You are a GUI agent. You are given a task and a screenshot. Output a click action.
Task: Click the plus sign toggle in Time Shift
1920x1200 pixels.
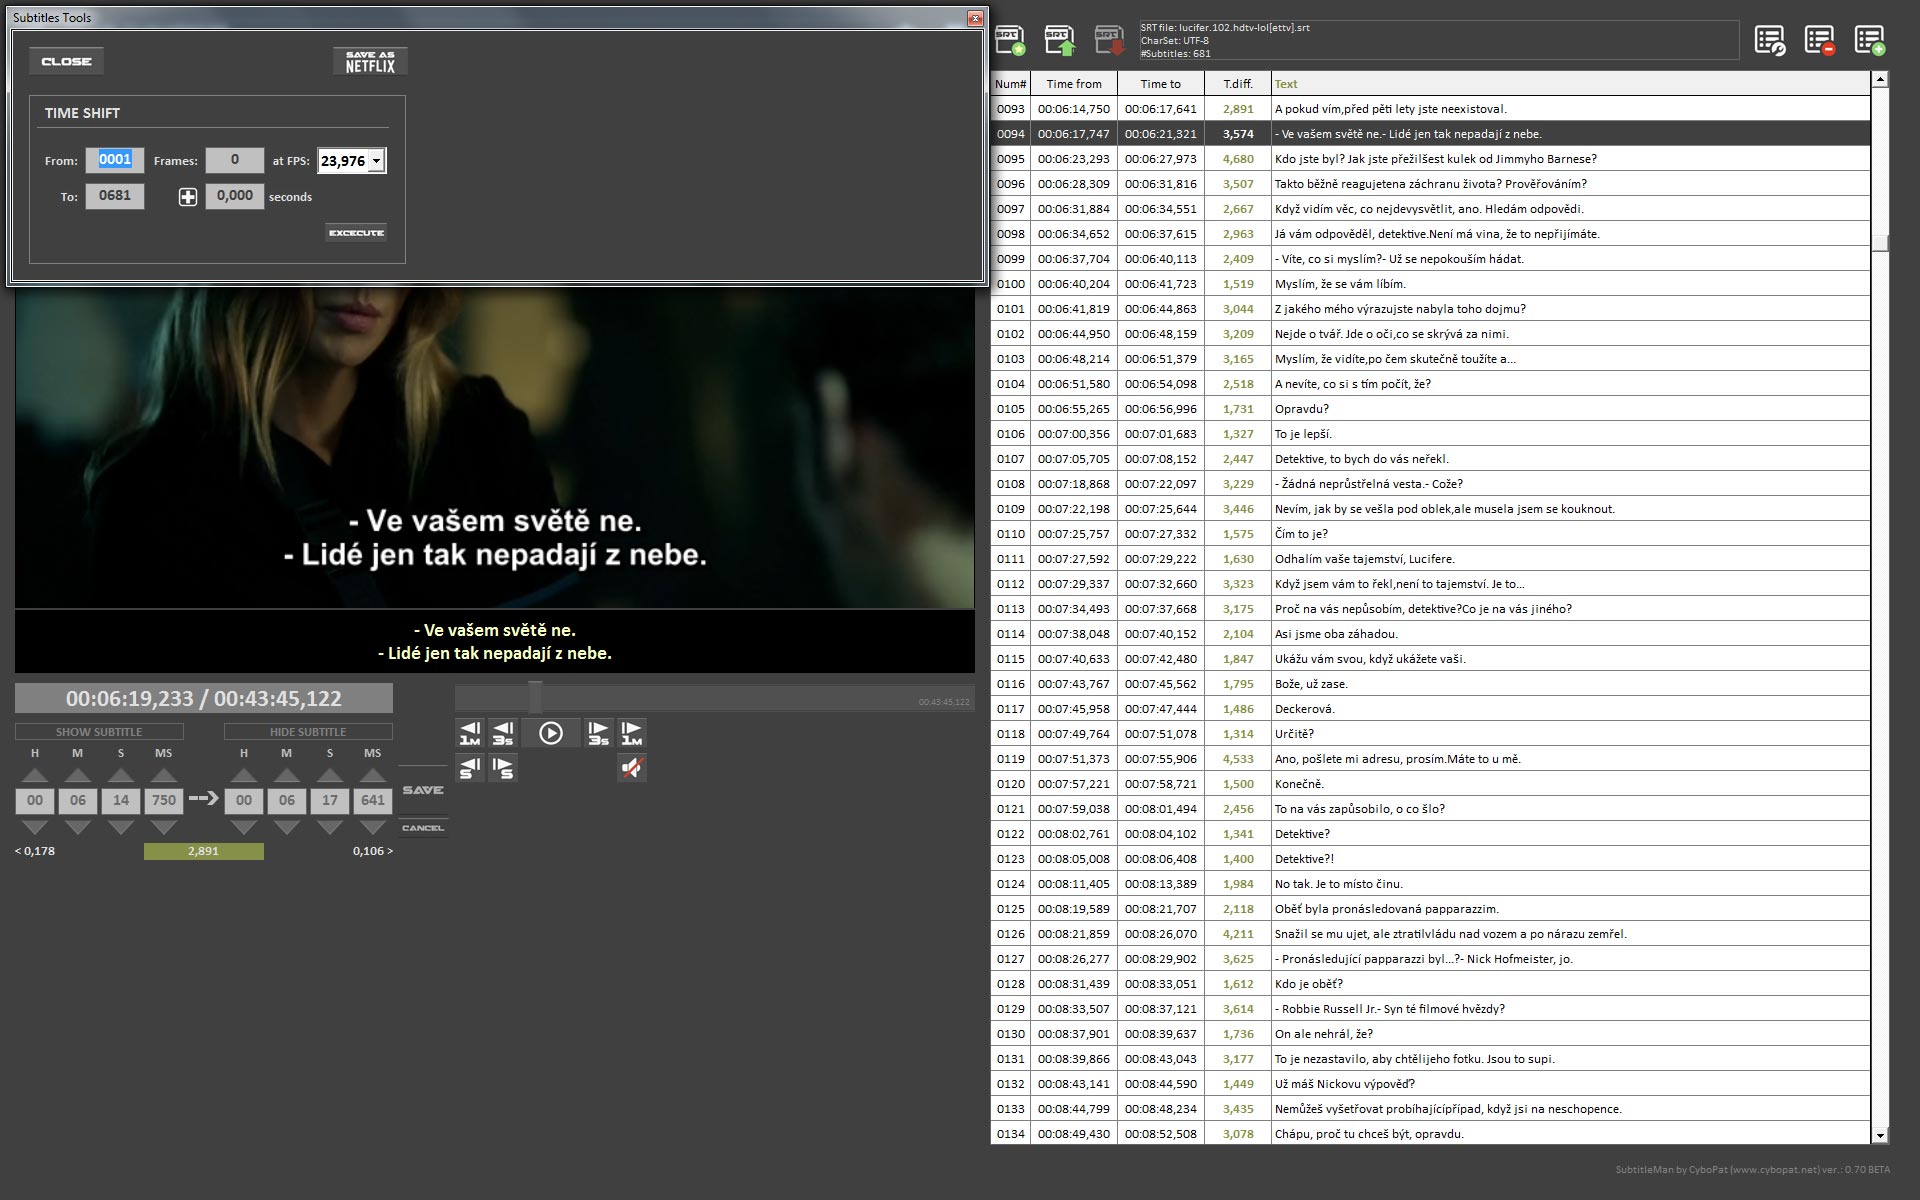(x=188, y=197)
